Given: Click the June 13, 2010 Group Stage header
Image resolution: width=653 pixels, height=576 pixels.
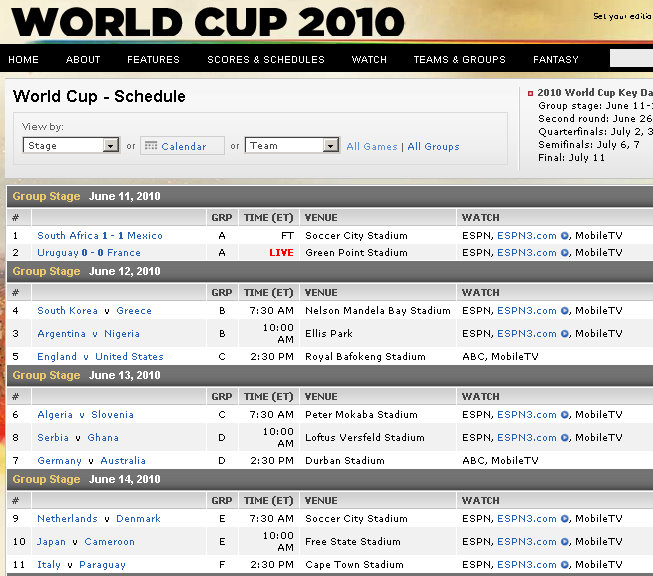Looking at the screenshot, I should coord(330,375).
